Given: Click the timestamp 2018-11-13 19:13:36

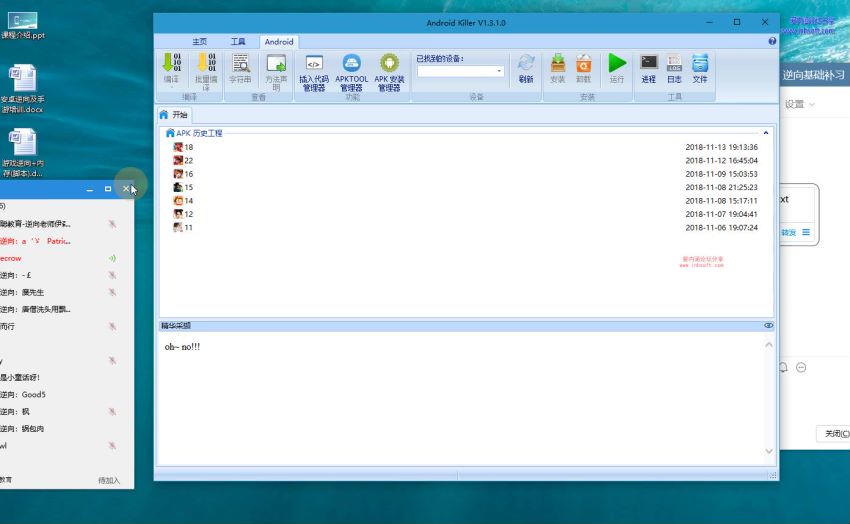Looking at the screenshot, I should [721, 147].
